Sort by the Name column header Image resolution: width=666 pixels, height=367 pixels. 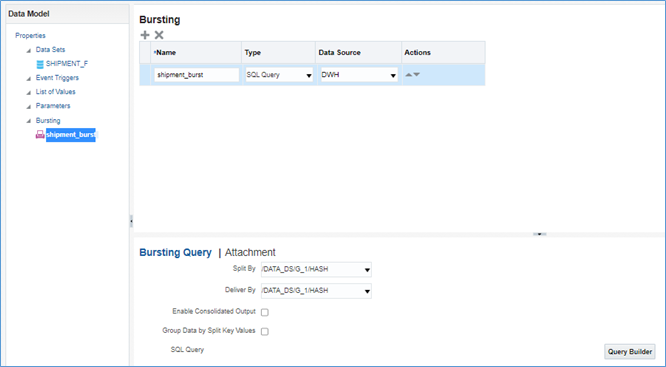196,53
